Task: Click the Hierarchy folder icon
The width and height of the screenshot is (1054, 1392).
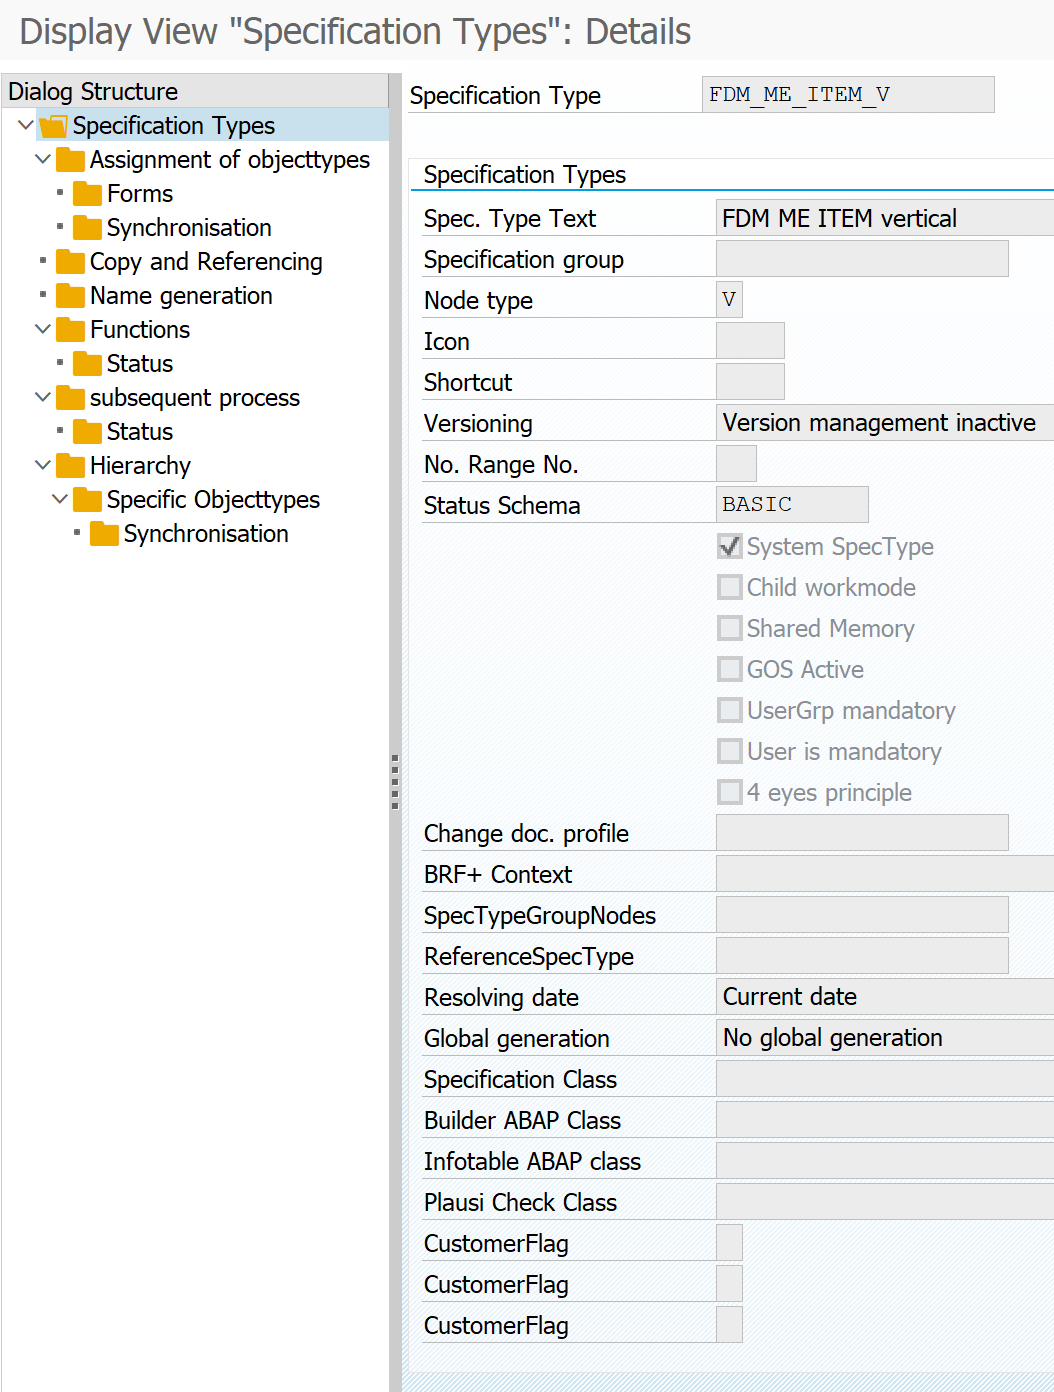Action: (70, 466)
